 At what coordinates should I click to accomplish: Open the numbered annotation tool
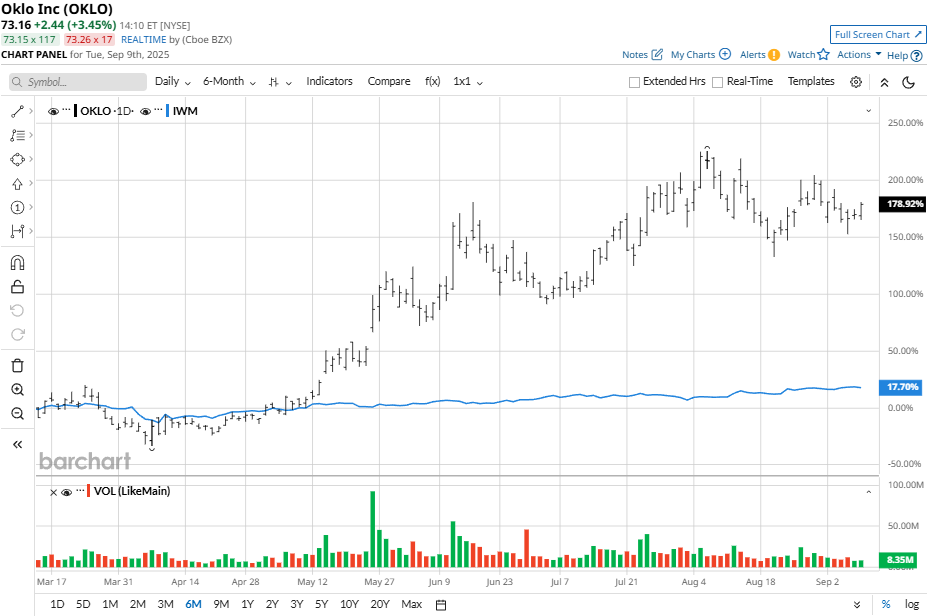[x=17, y=207]
